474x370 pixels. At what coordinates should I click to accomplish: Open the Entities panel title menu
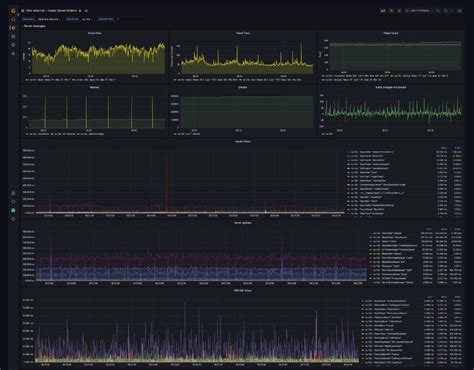(x=243, y=87)
